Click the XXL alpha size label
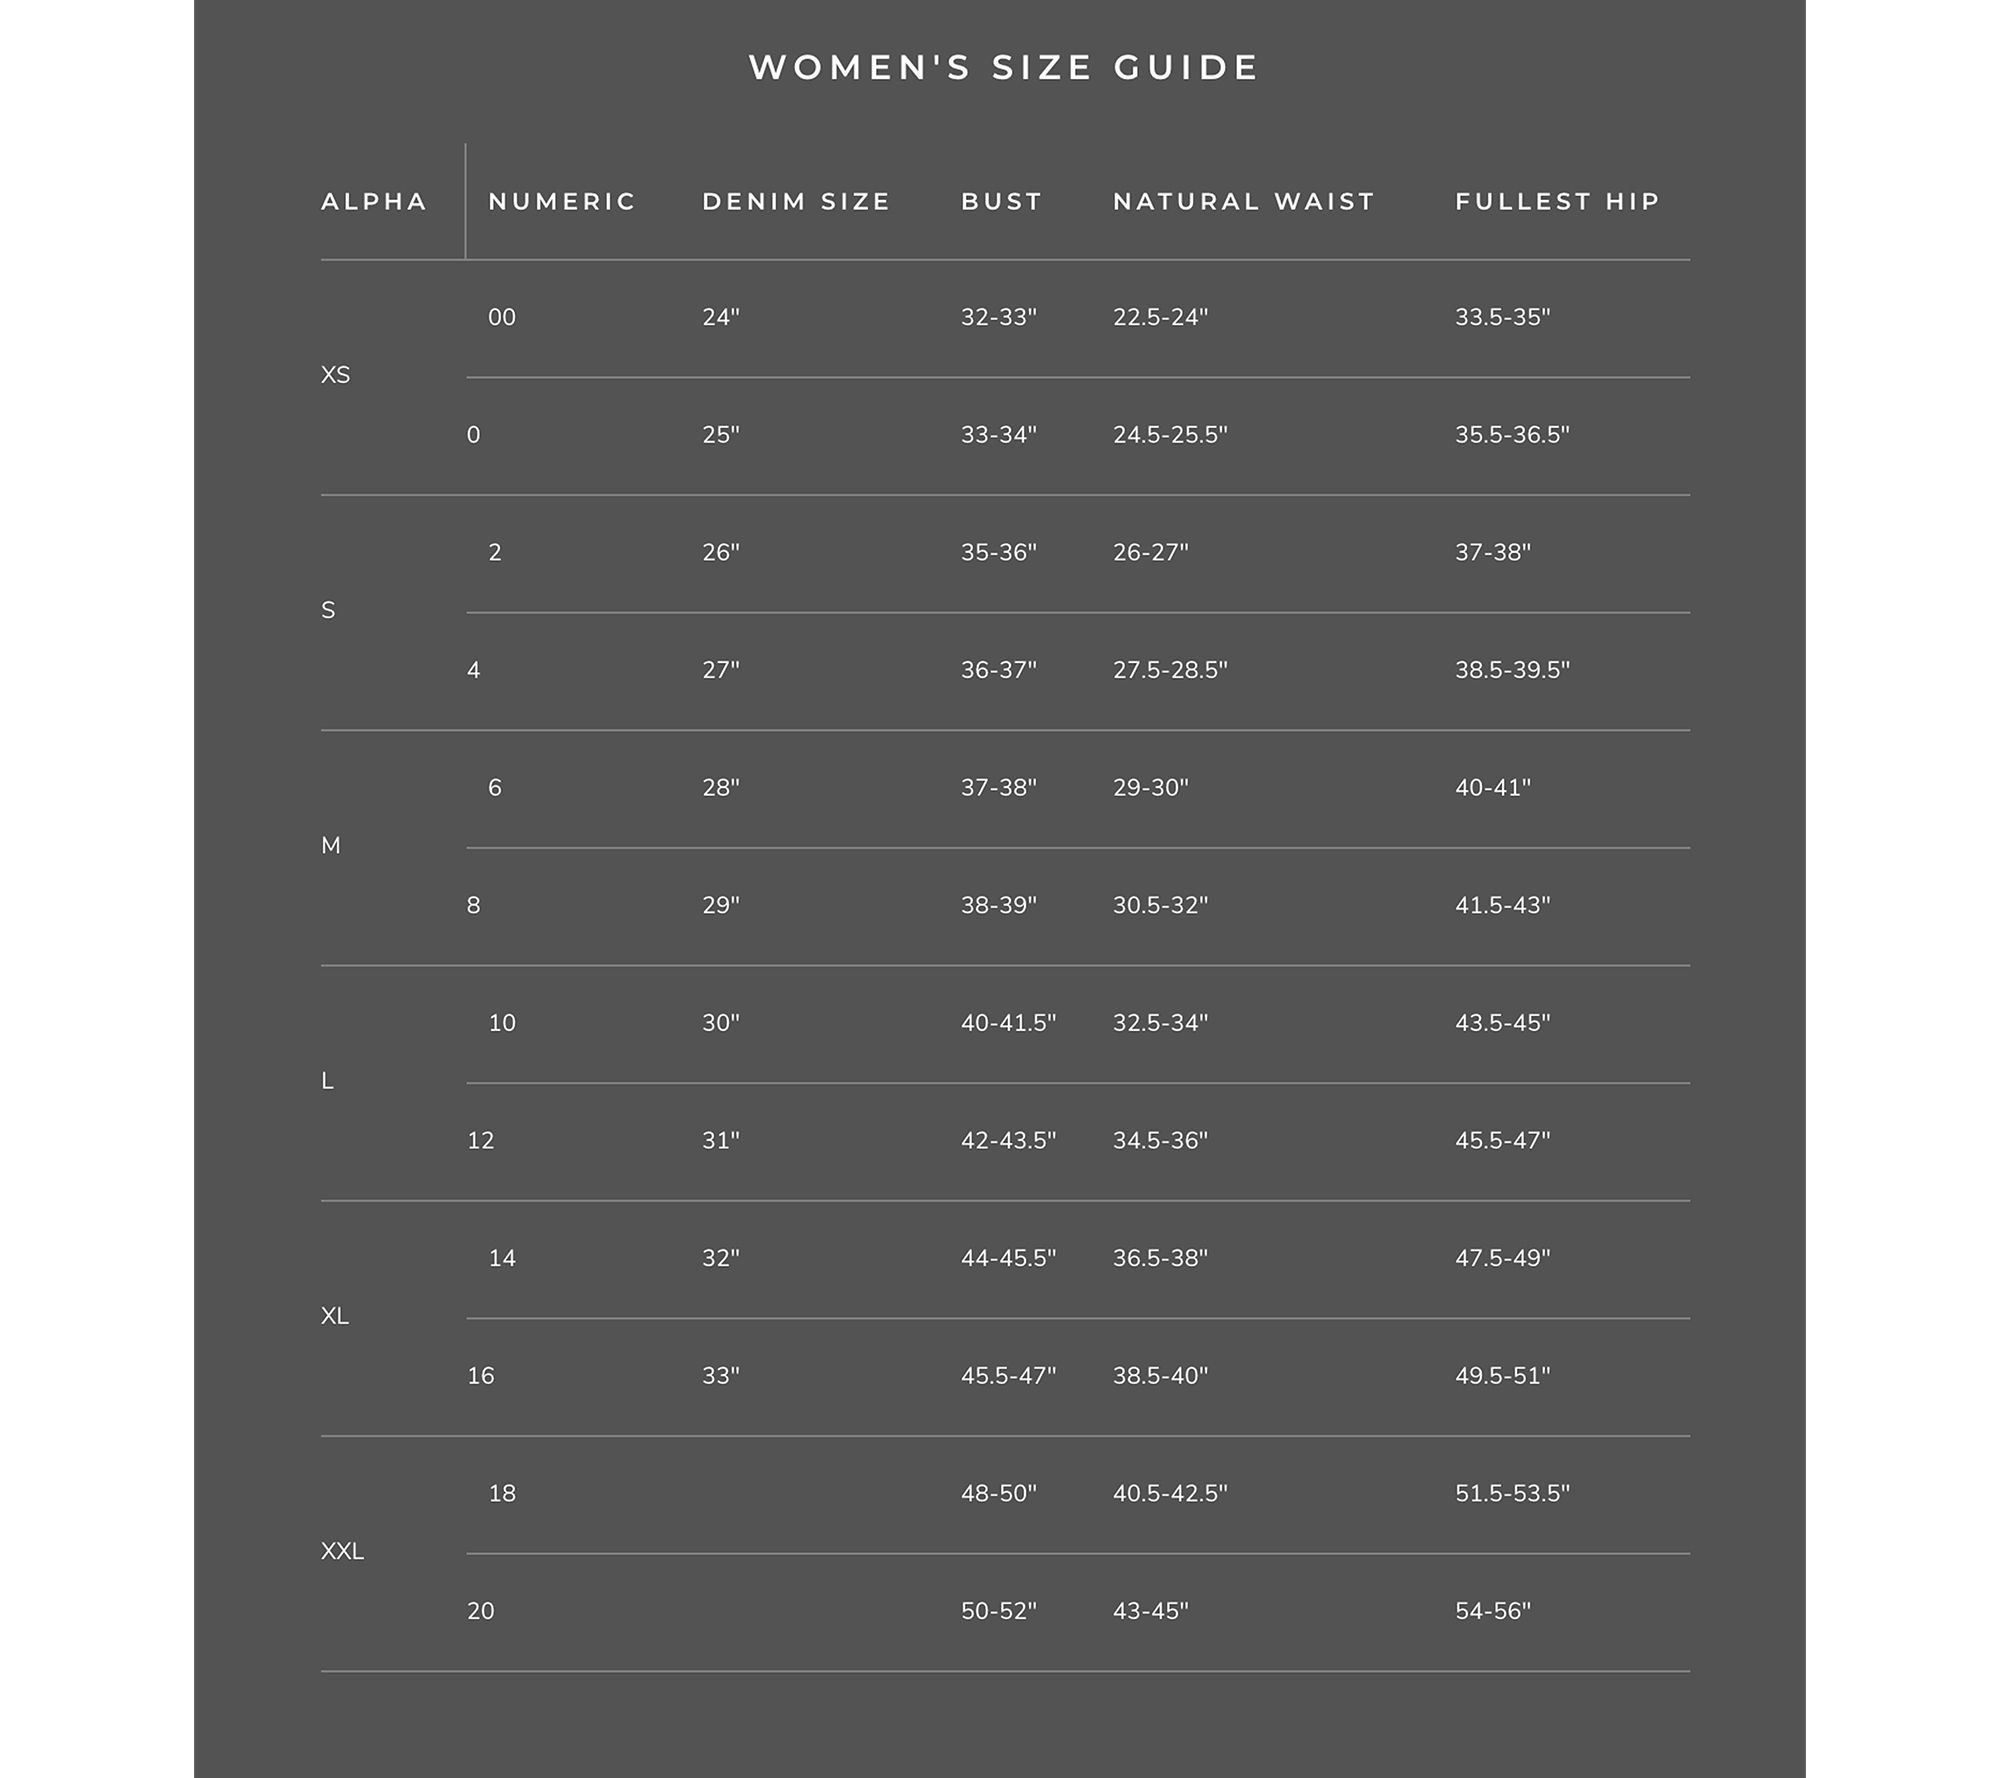 pos(342,1551)
